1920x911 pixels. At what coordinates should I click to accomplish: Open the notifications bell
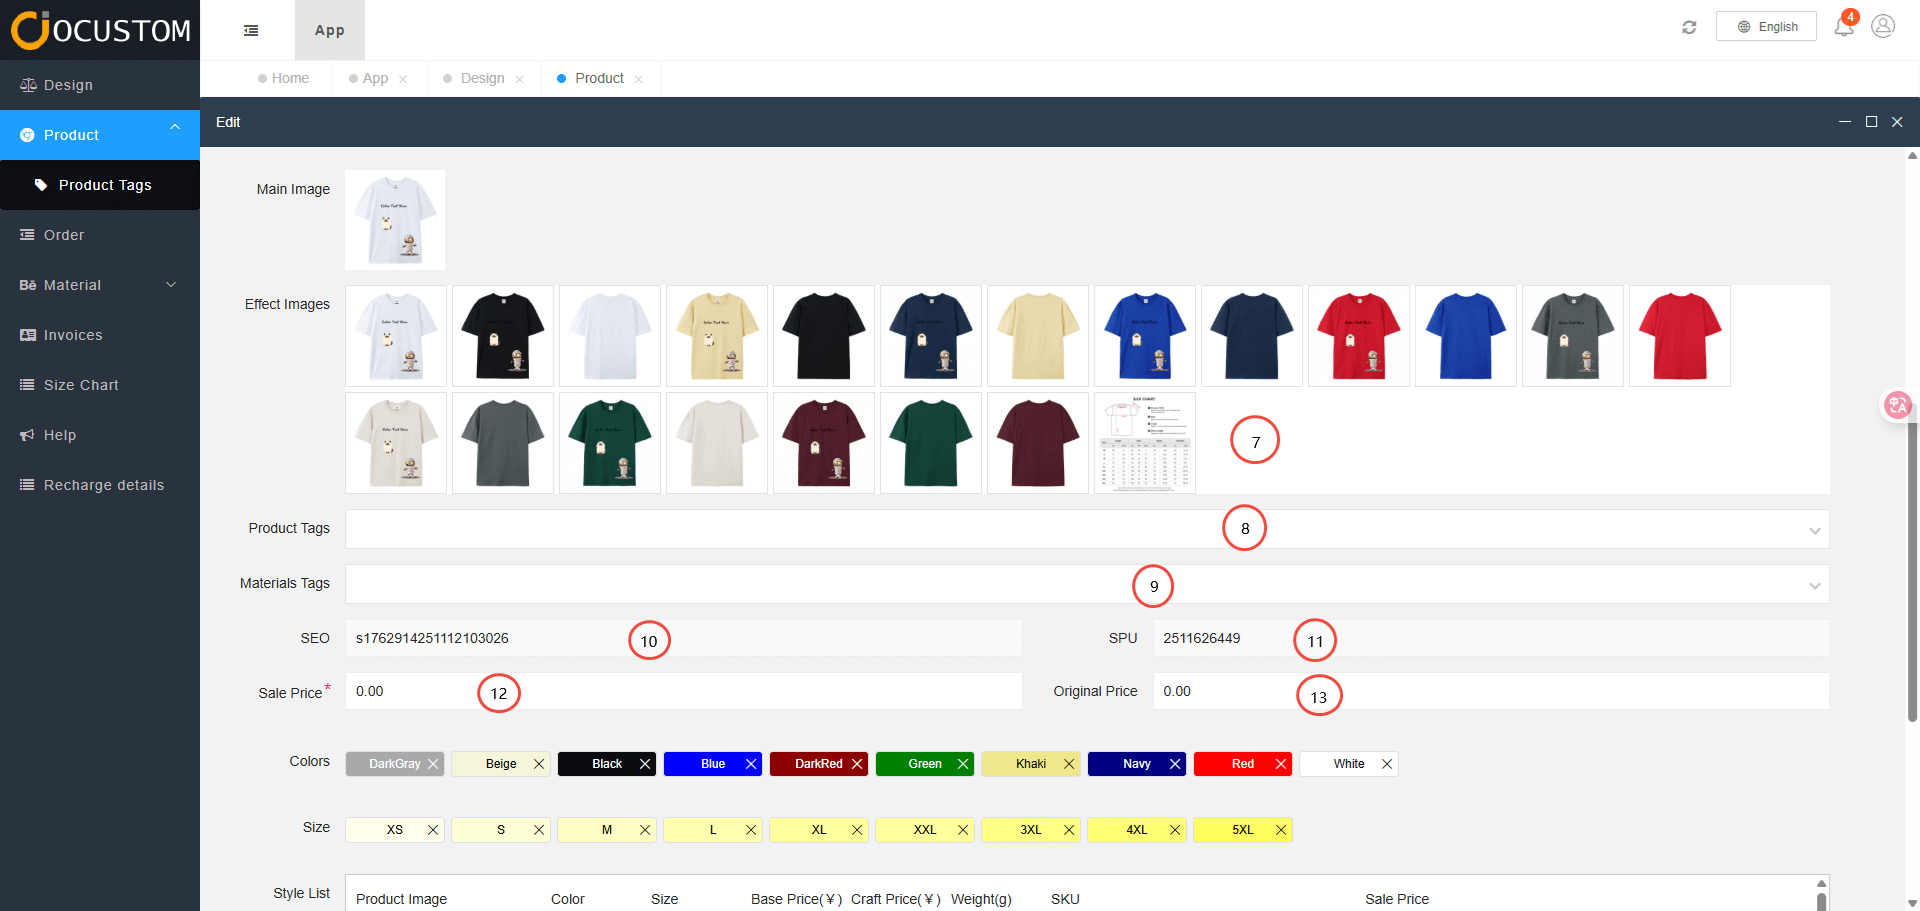pyautogui.click(x=1843, y=27)
